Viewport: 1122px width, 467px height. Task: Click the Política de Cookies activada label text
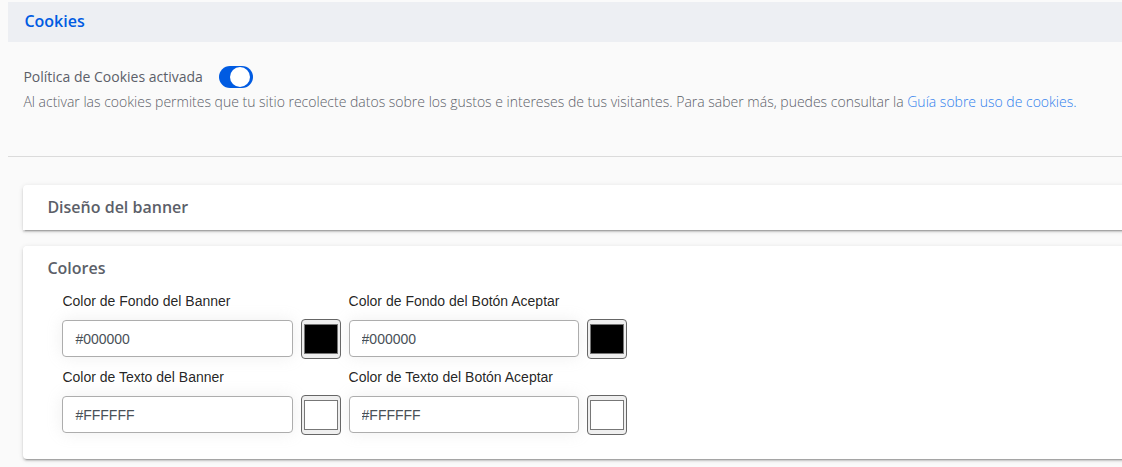point(113,77)
